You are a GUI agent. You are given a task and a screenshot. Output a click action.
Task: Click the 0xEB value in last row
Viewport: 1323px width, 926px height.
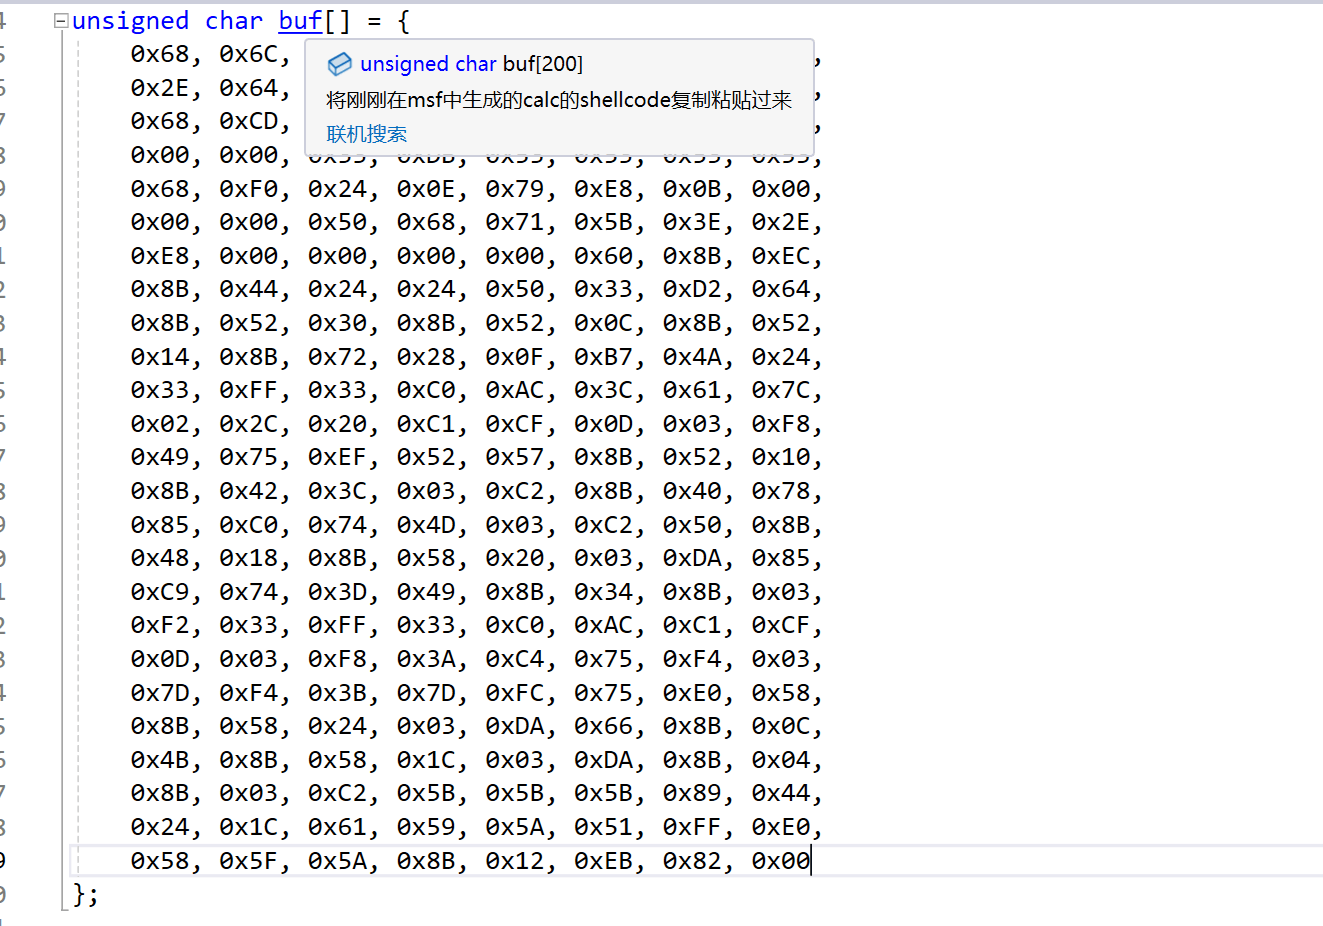click(603, 861)
